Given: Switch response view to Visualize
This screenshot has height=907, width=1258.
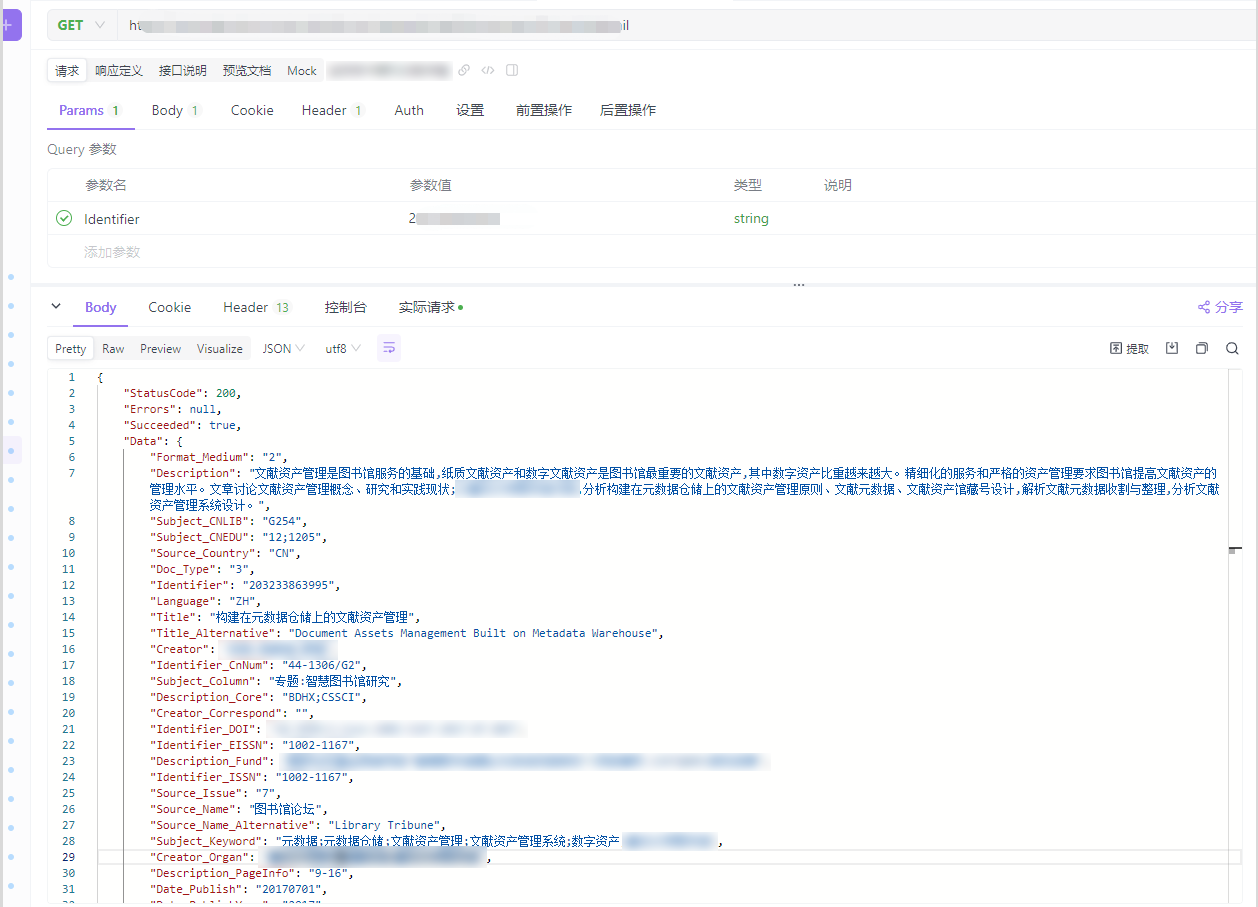Looking at the screenshot, I should click(220, 349).
